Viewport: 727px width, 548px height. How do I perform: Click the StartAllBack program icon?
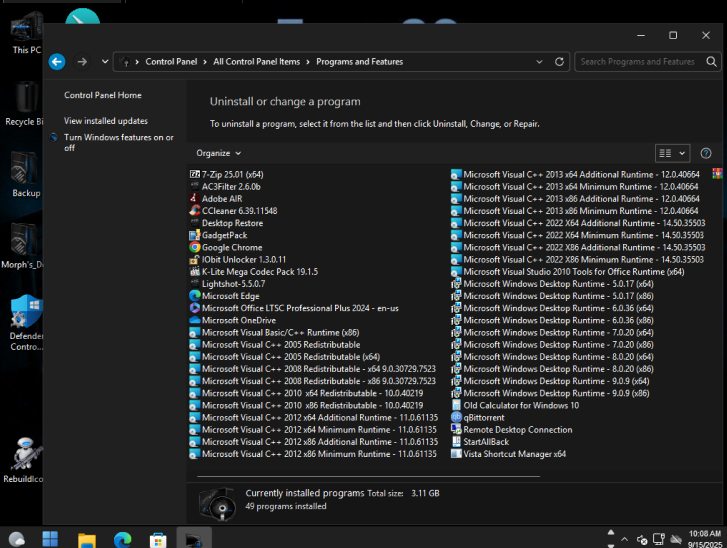[x=456, y=441]
